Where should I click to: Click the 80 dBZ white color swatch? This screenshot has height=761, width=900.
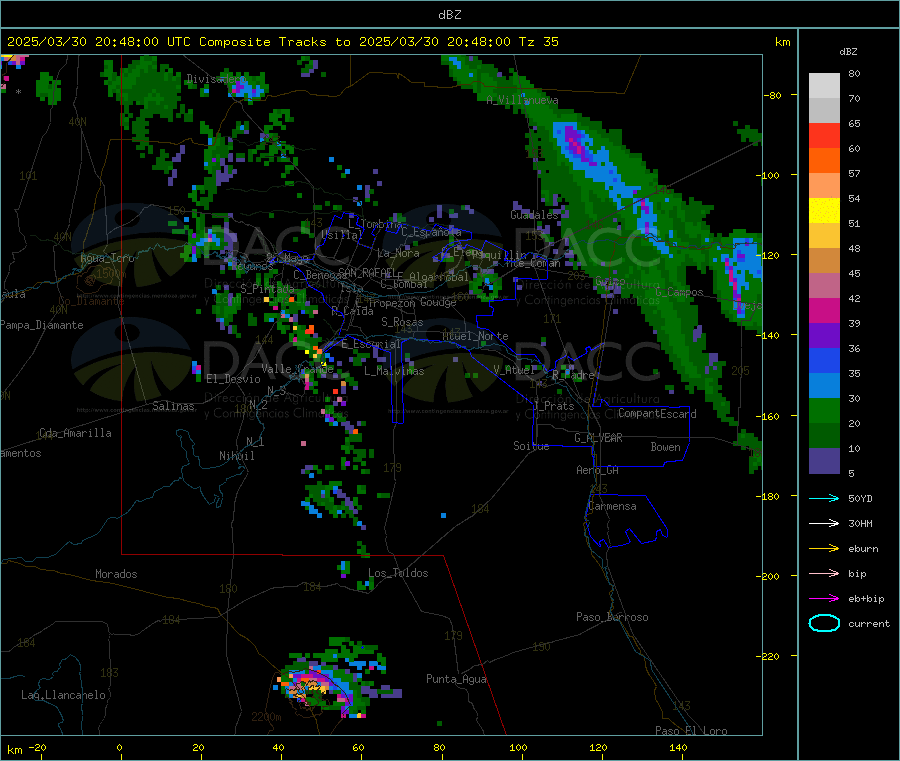pyautogui.click(x=824, y=86)
